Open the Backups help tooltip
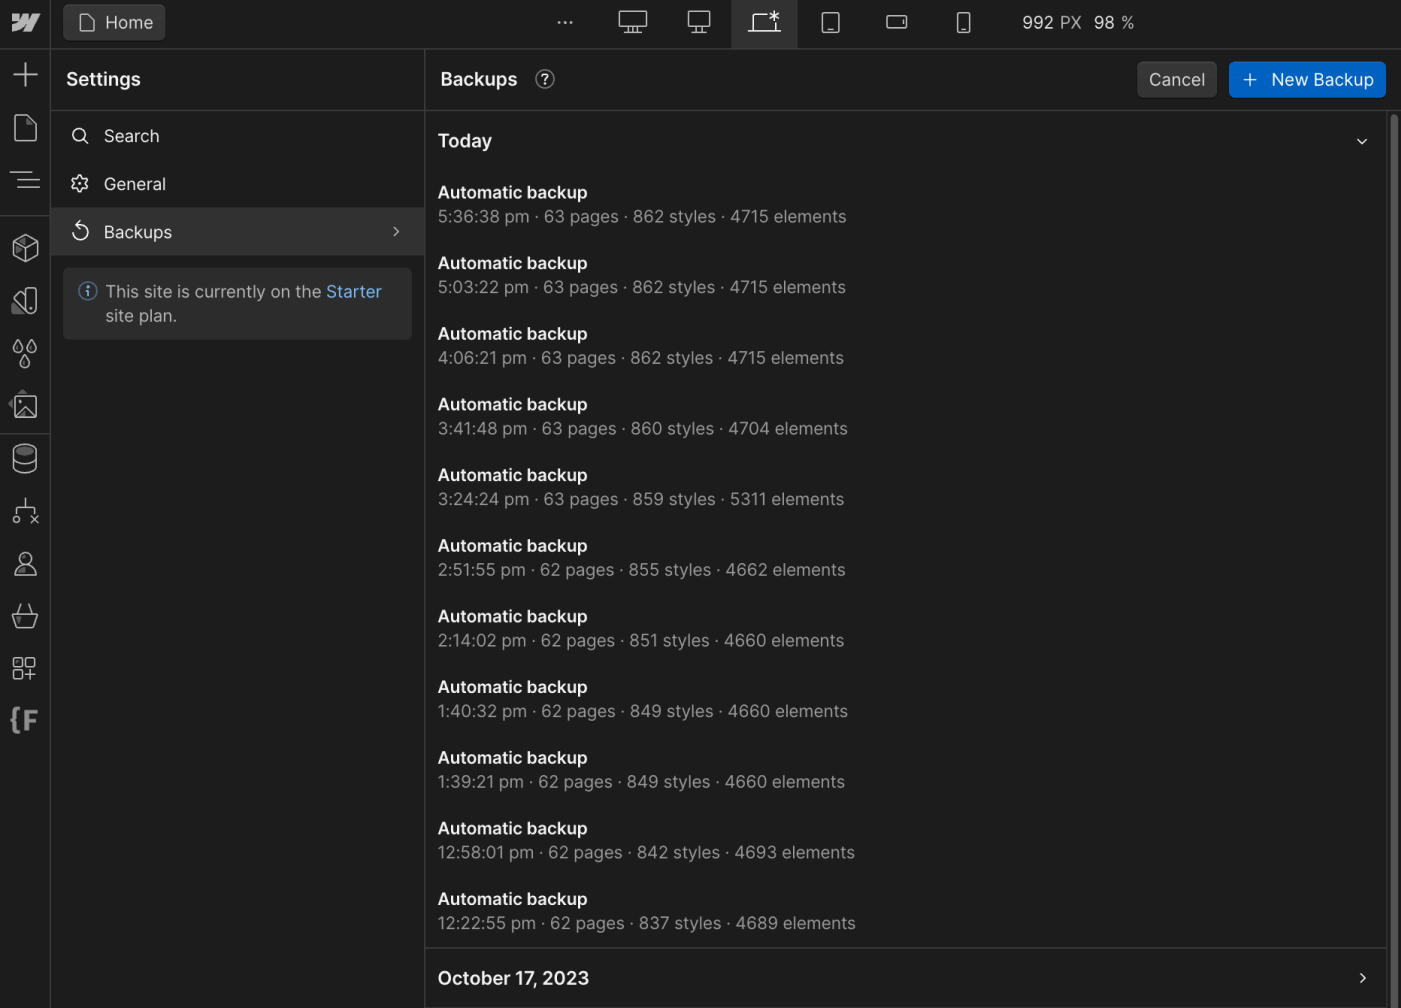The width and height of the screenshot is (1401, 1008). coord(545,79)
